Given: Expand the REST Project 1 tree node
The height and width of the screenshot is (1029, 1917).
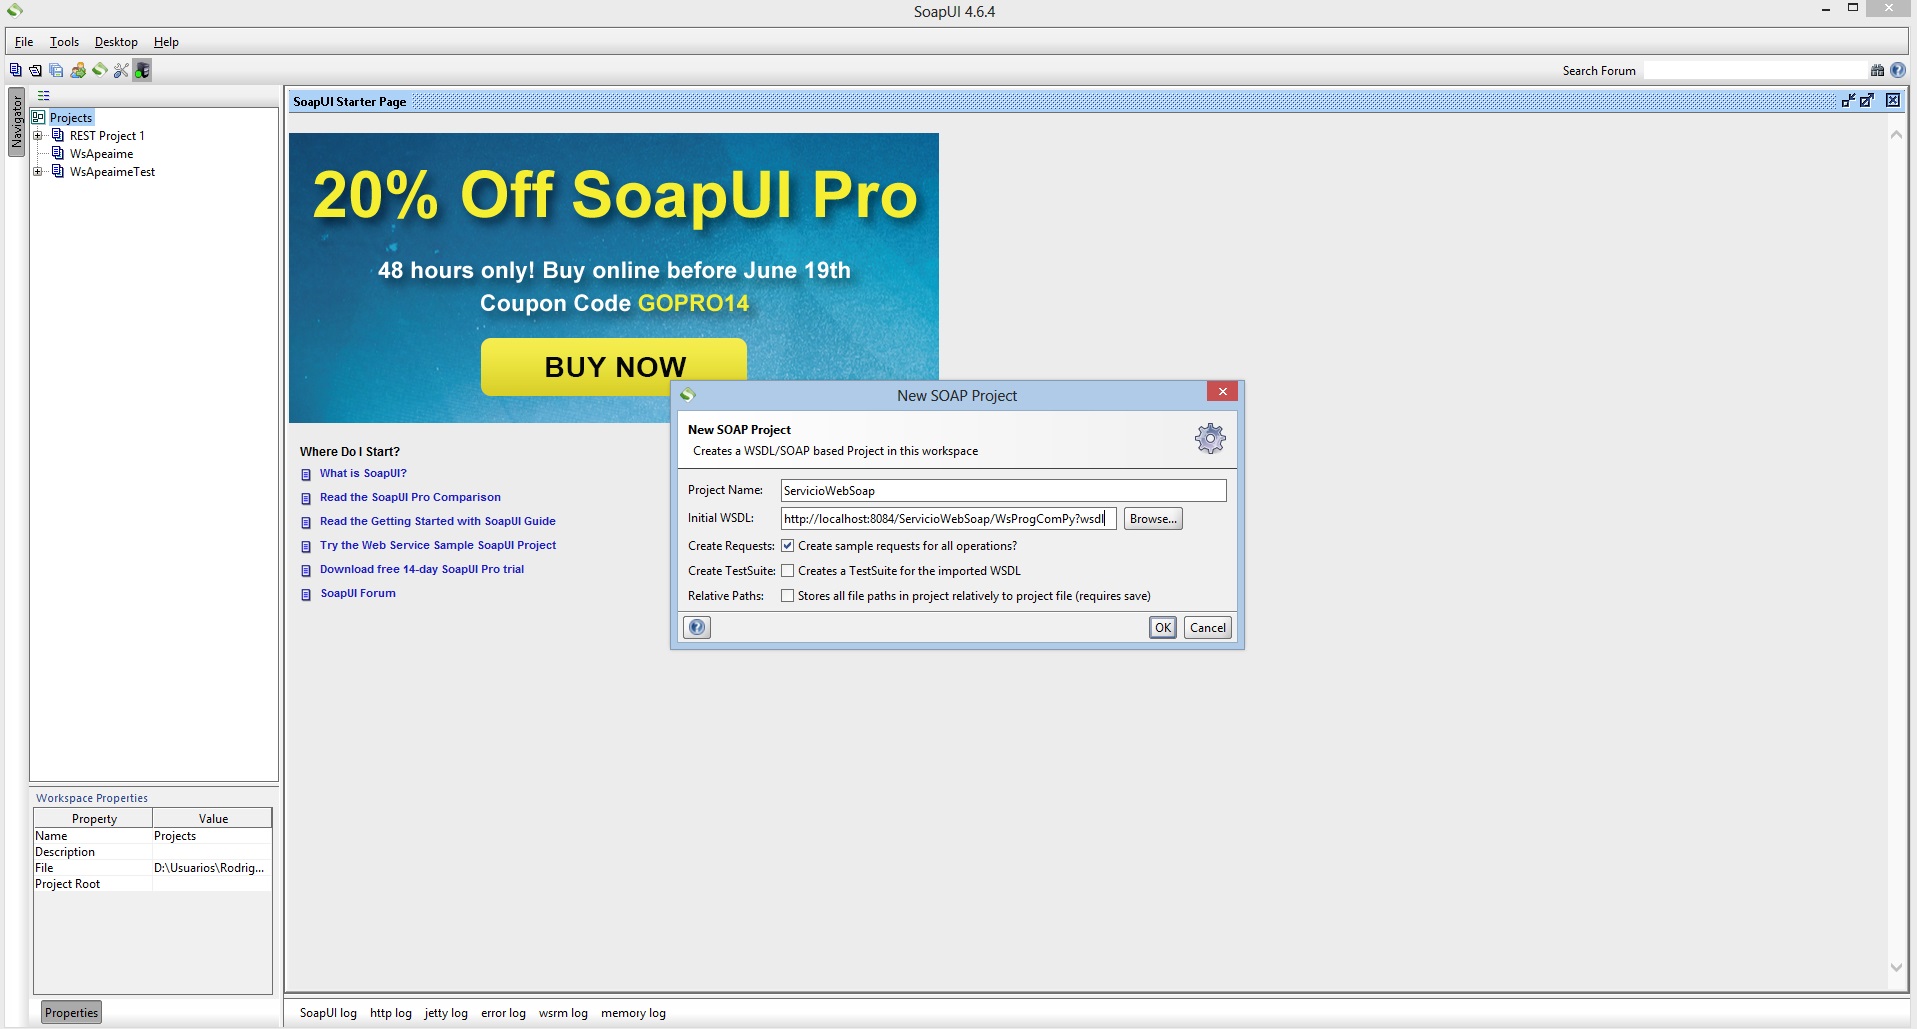Looking at the screenshot, I should click(x=38, y=135).
